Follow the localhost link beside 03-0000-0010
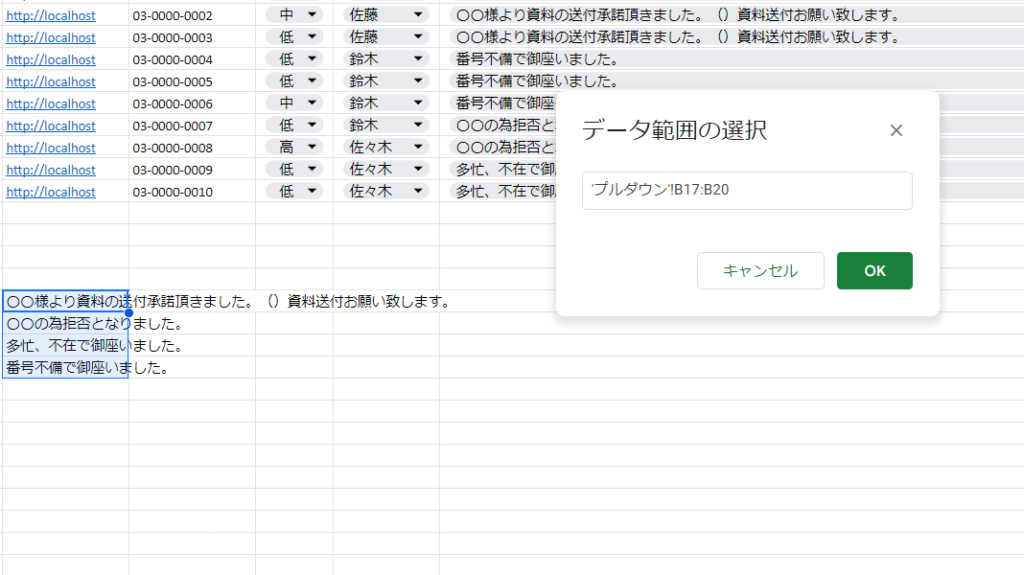The width and height of the screenshot is (1024, 575). (51, 192)
